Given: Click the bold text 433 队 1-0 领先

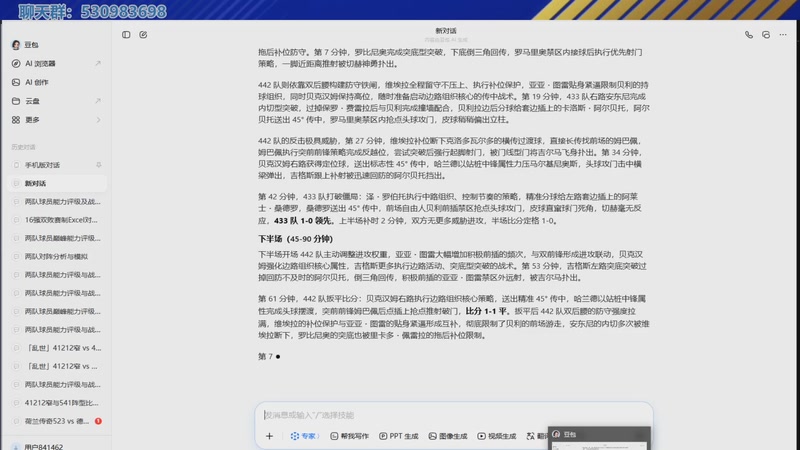Looking at the screenshot, I should (303, 221).
